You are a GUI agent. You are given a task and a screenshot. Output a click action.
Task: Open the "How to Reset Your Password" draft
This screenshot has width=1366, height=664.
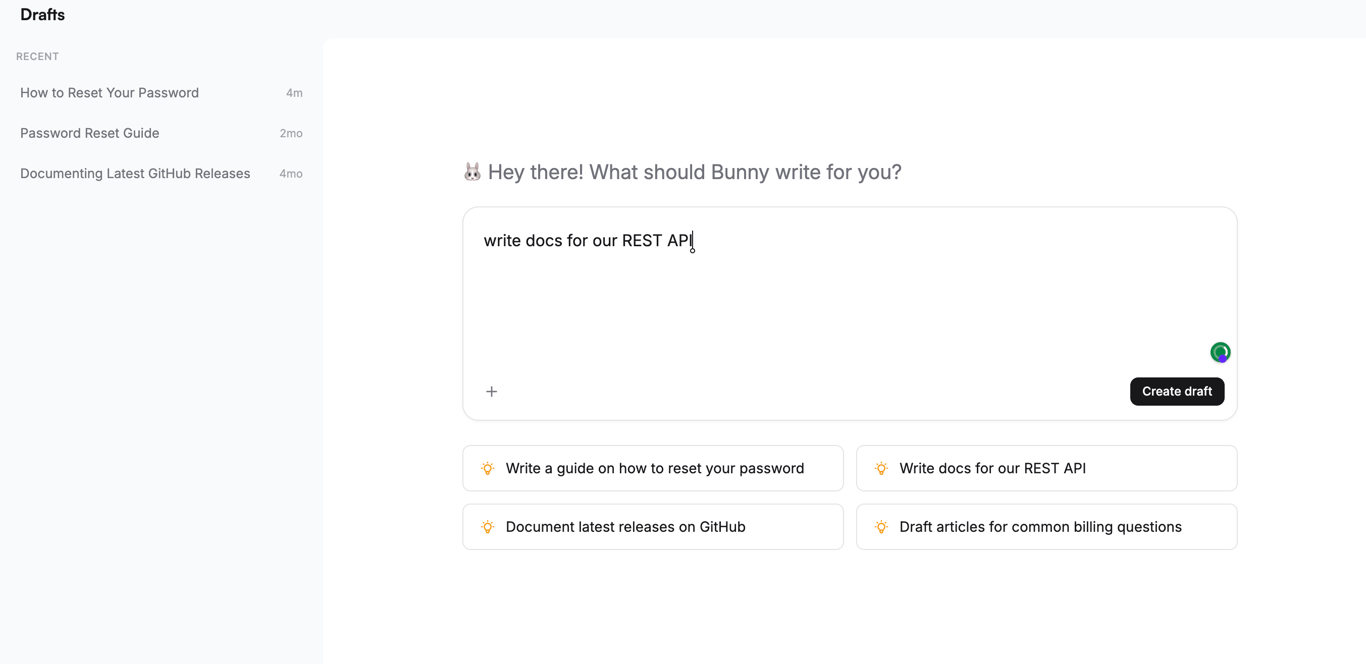tap(110, 93)
